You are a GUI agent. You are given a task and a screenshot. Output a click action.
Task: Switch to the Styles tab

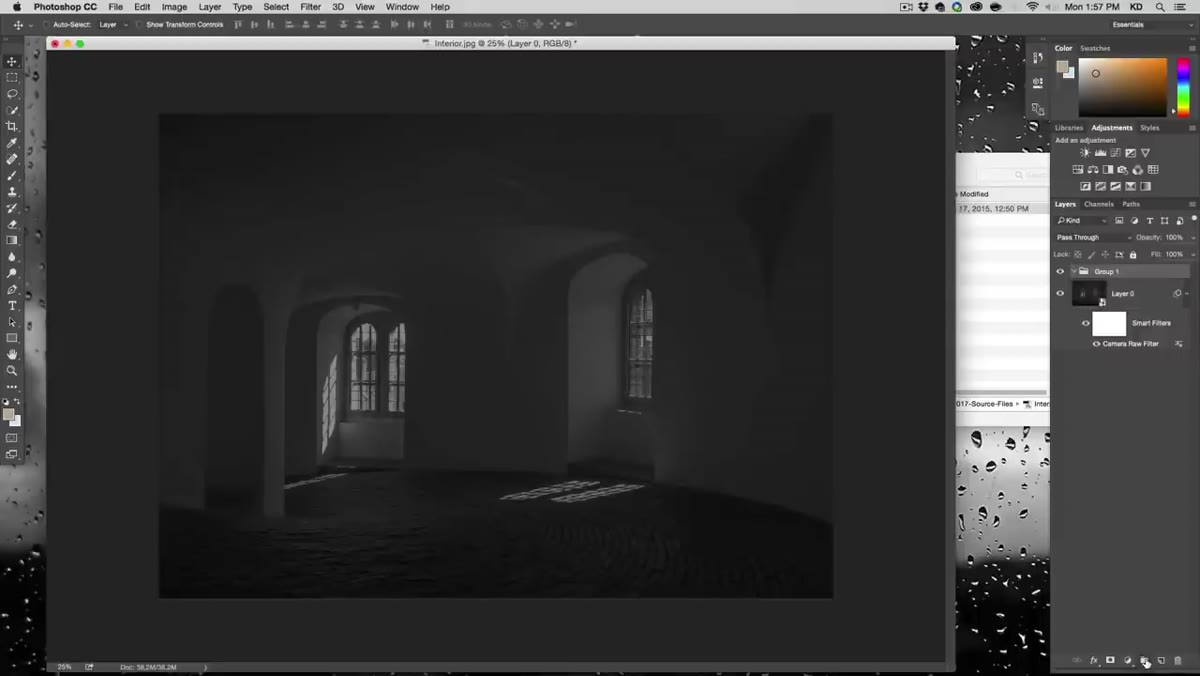[1150, 128]
